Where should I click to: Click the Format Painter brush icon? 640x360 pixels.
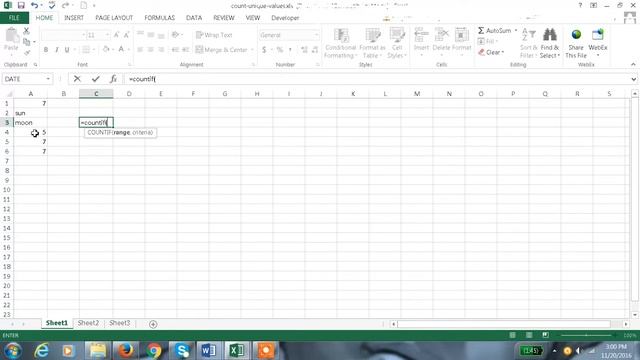pos(27,52)
